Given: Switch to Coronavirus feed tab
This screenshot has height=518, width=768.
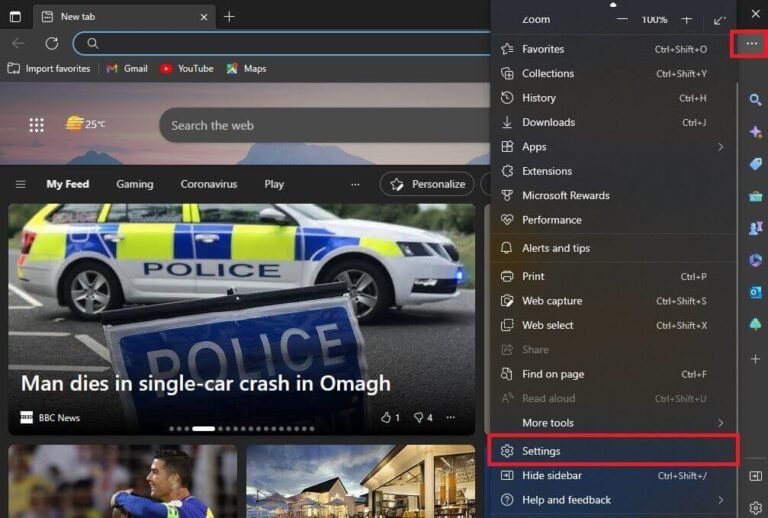Looking at the screenshot, I should tap(209, 184).
